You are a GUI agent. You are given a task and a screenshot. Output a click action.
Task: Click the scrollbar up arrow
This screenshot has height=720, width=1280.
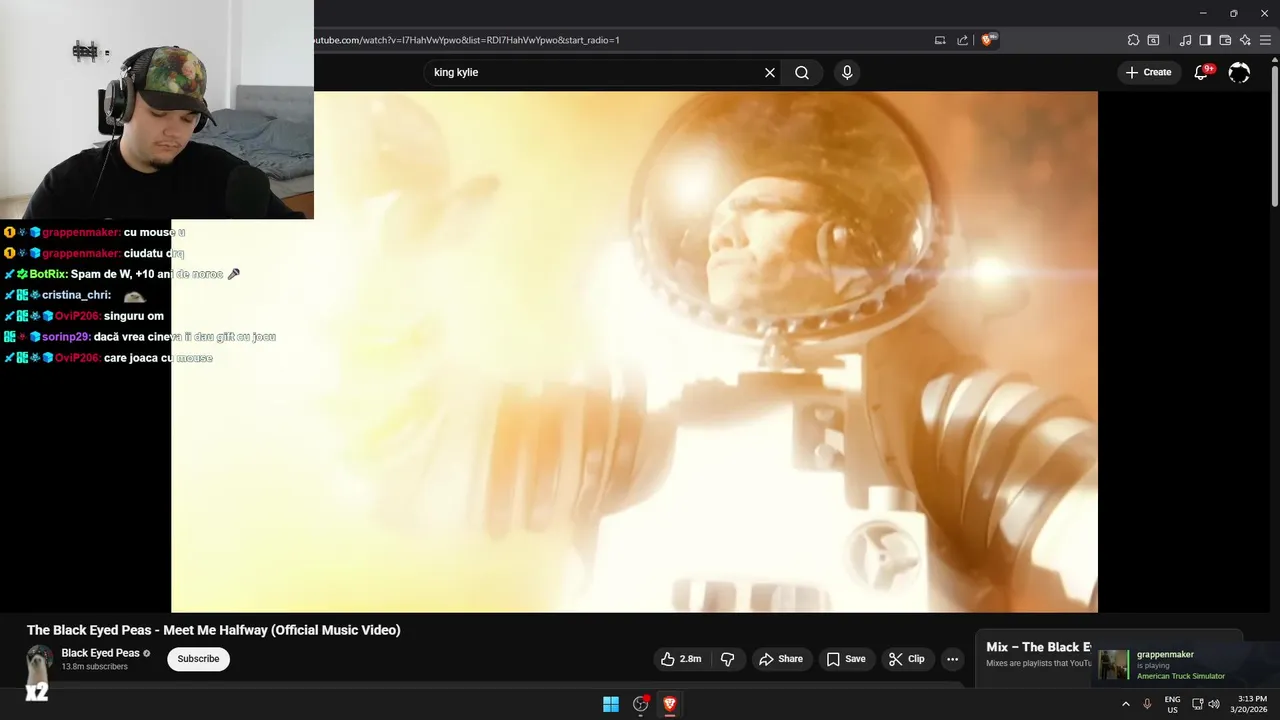pyautogui.click(x=1274, y=60)
